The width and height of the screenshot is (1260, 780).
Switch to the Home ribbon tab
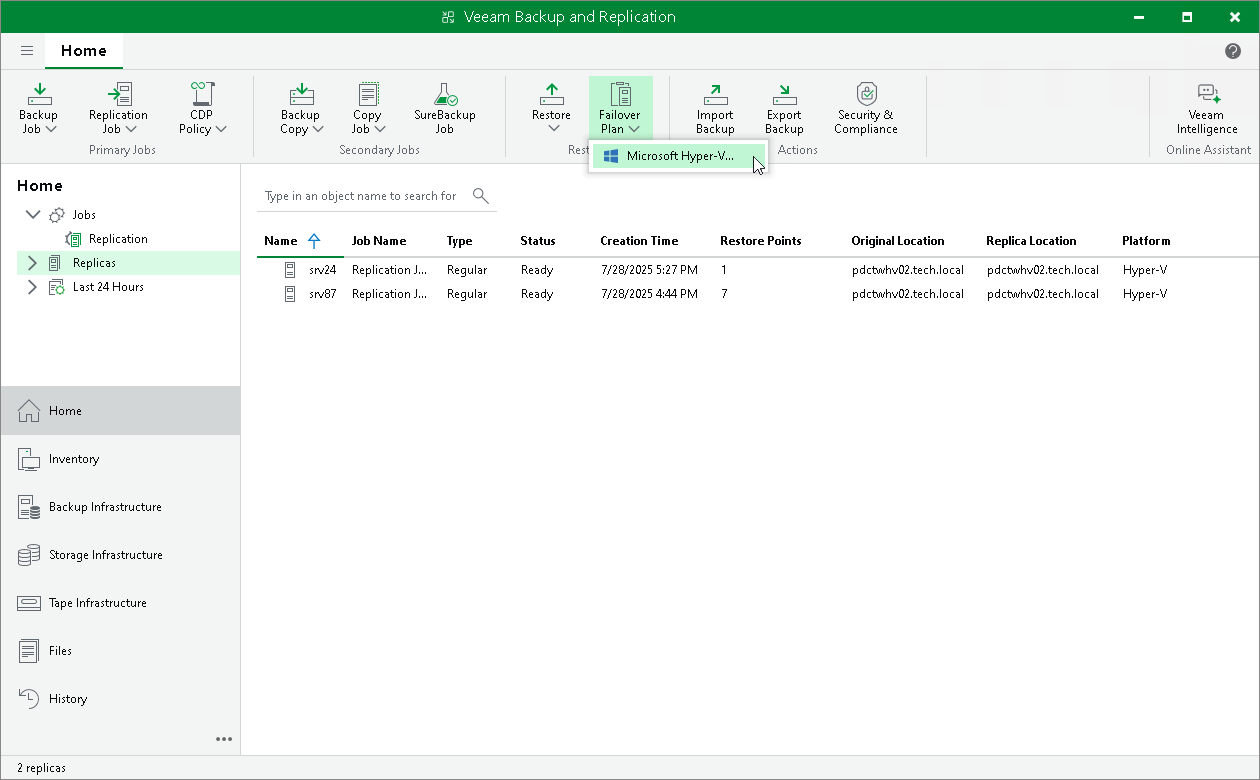click(84, 51)
